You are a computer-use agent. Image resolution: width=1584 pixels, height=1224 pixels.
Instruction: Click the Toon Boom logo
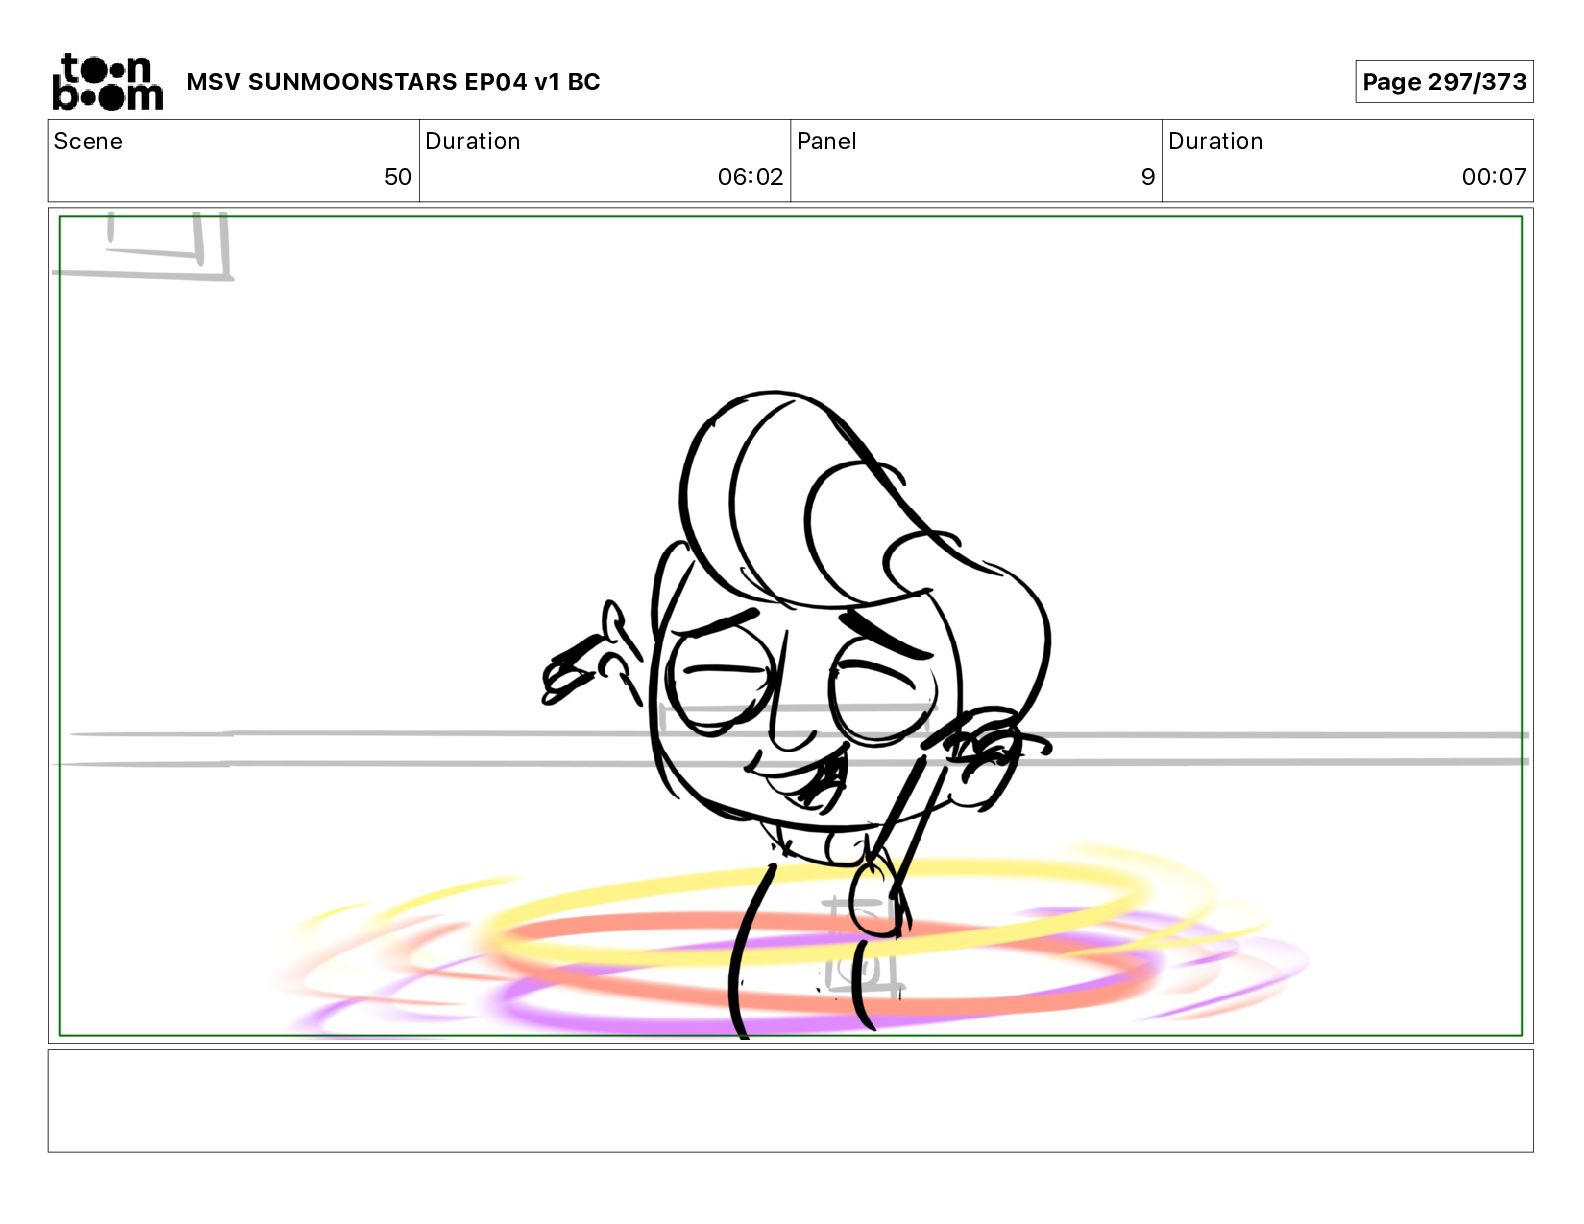107,82
